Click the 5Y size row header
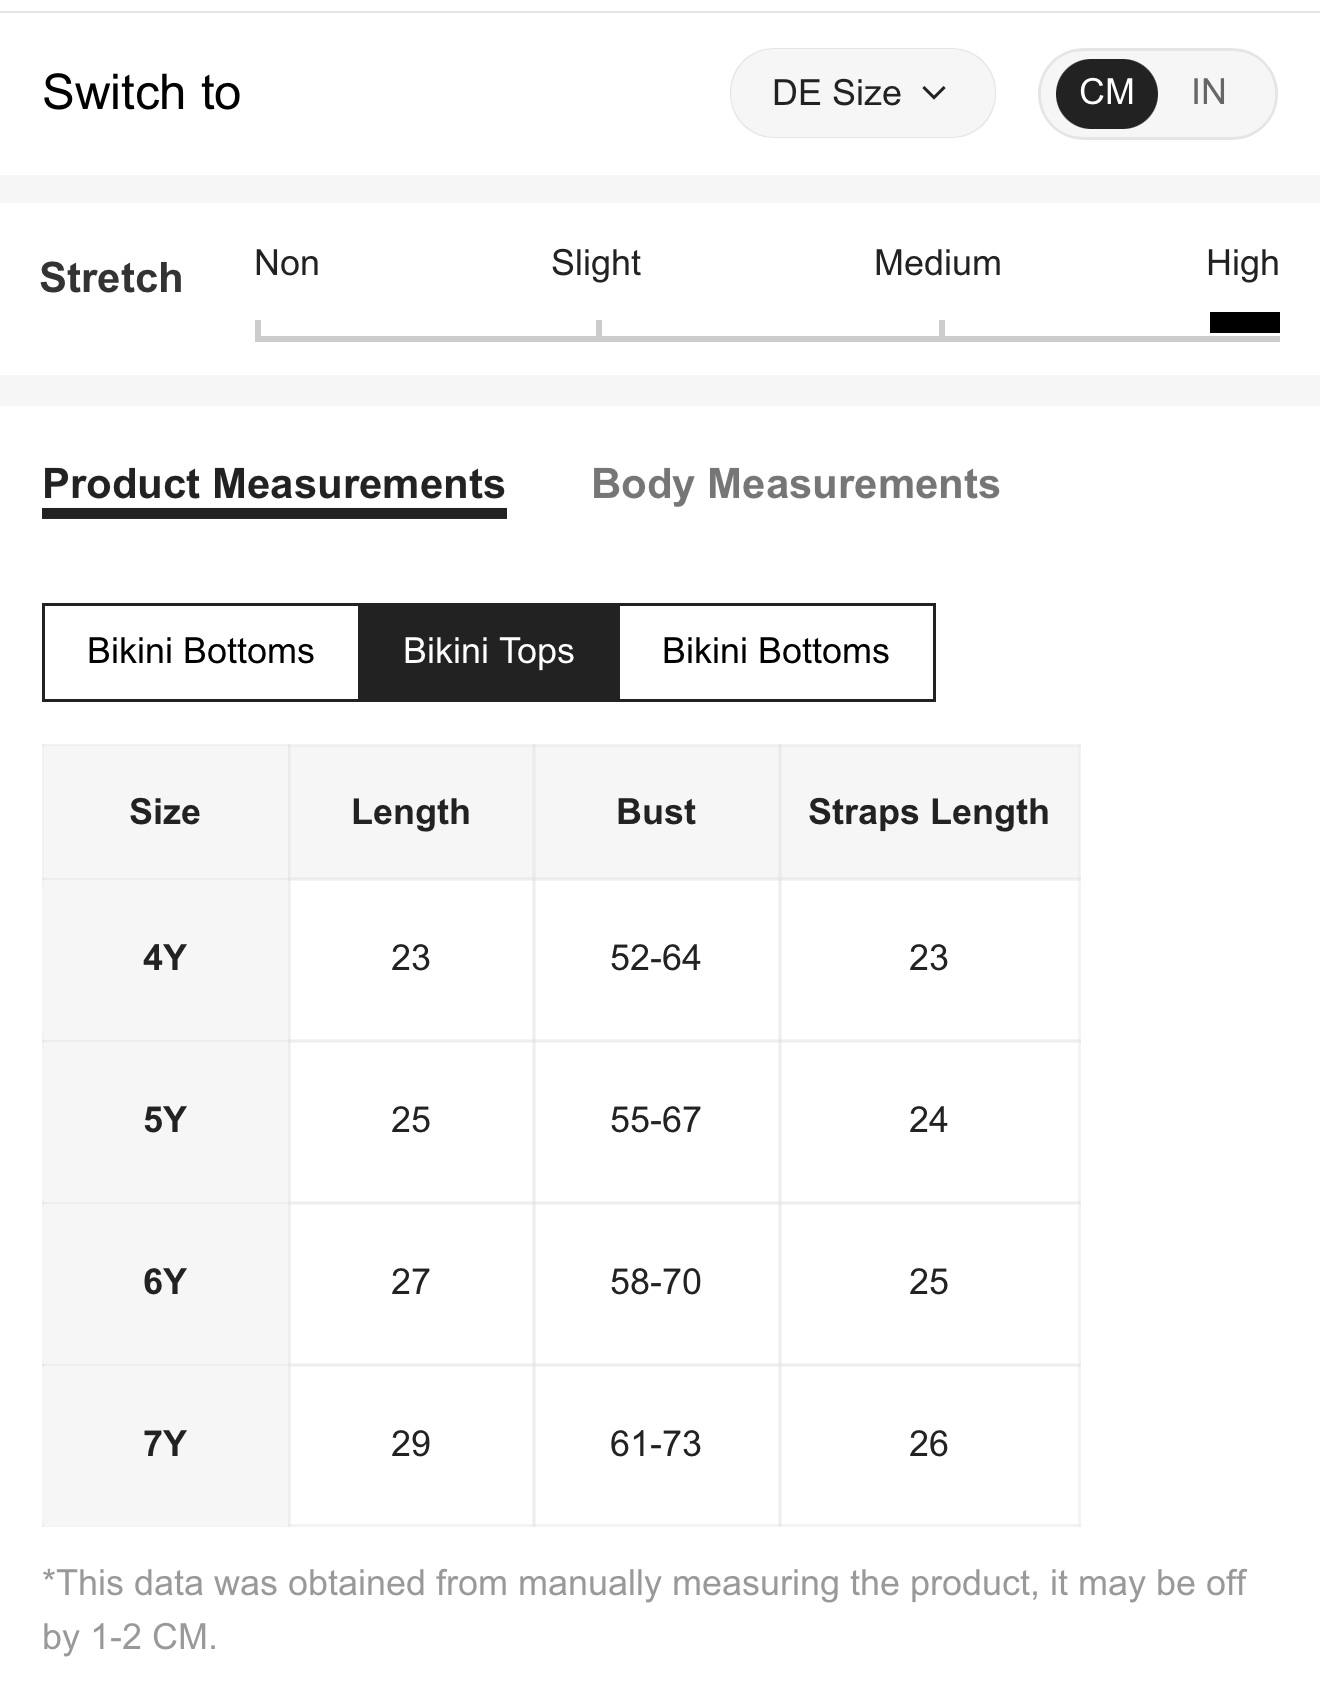1320x1692 pixels. point(165,1120)
